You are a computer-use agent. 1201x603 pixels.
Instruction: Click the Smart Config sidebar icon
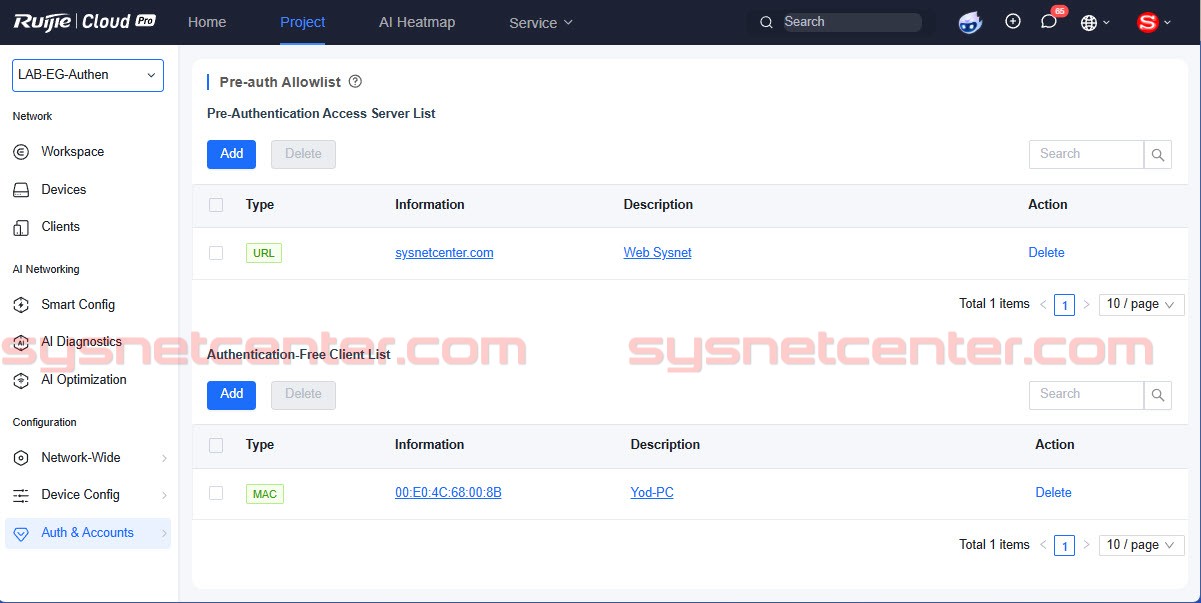click(21, 305)
